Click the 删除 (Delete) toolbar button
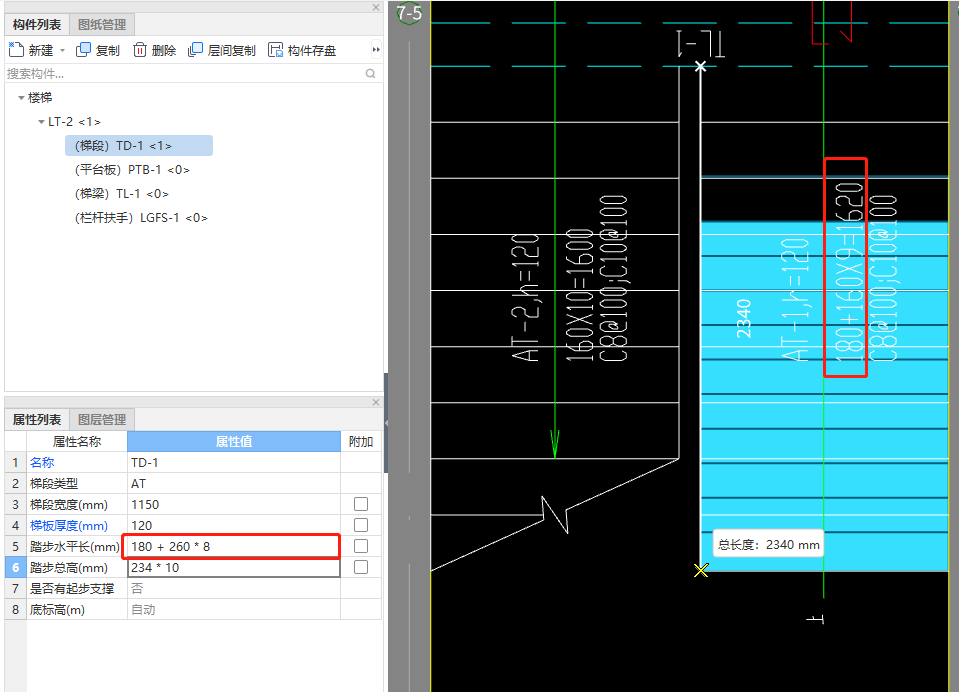 tap(155, 50)
